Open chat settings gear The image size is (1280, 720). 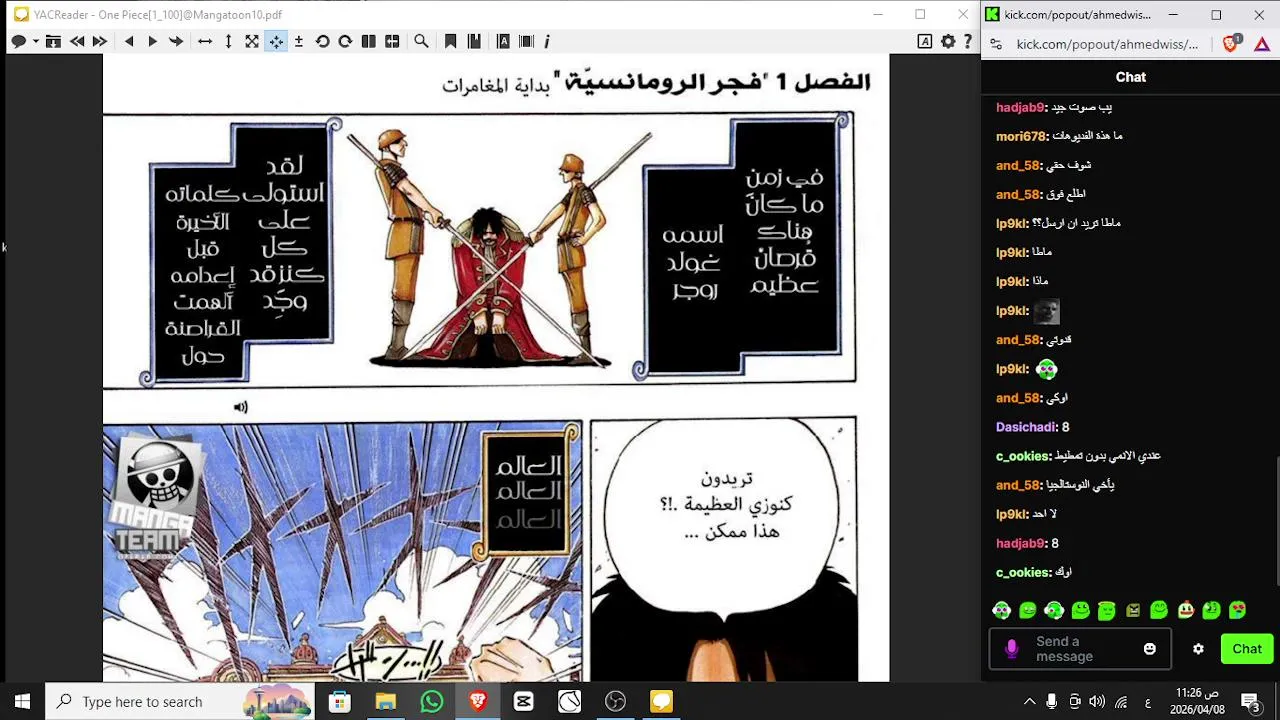pos(1198,649)
